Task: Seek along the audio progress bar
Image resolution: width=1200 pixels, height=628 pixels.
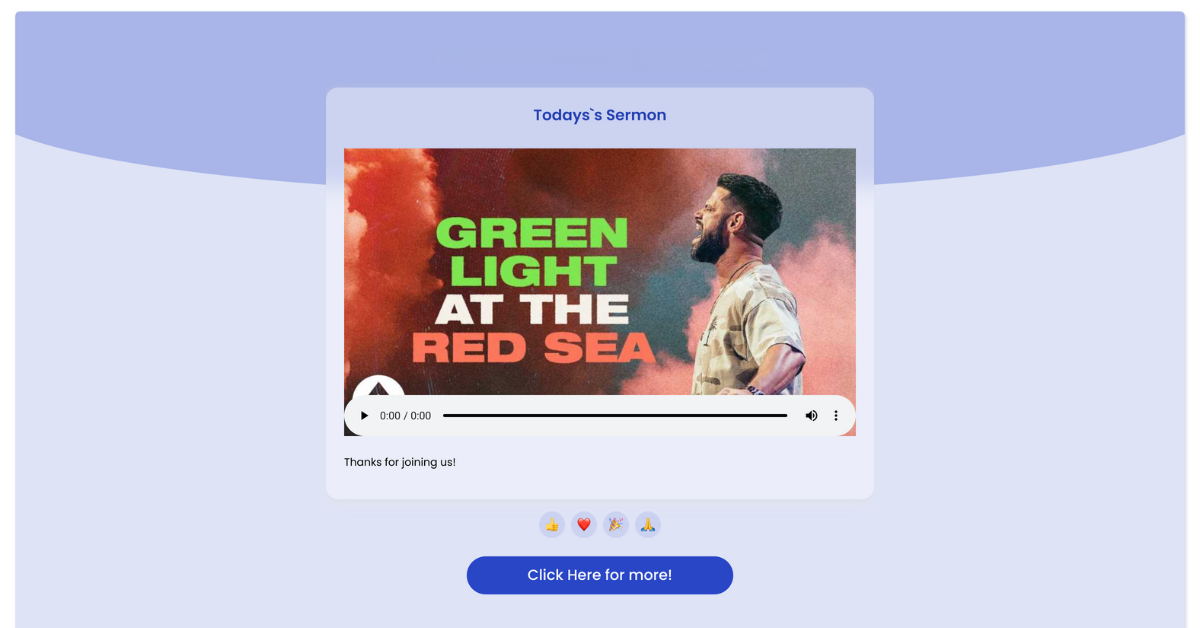Action: 615,415
